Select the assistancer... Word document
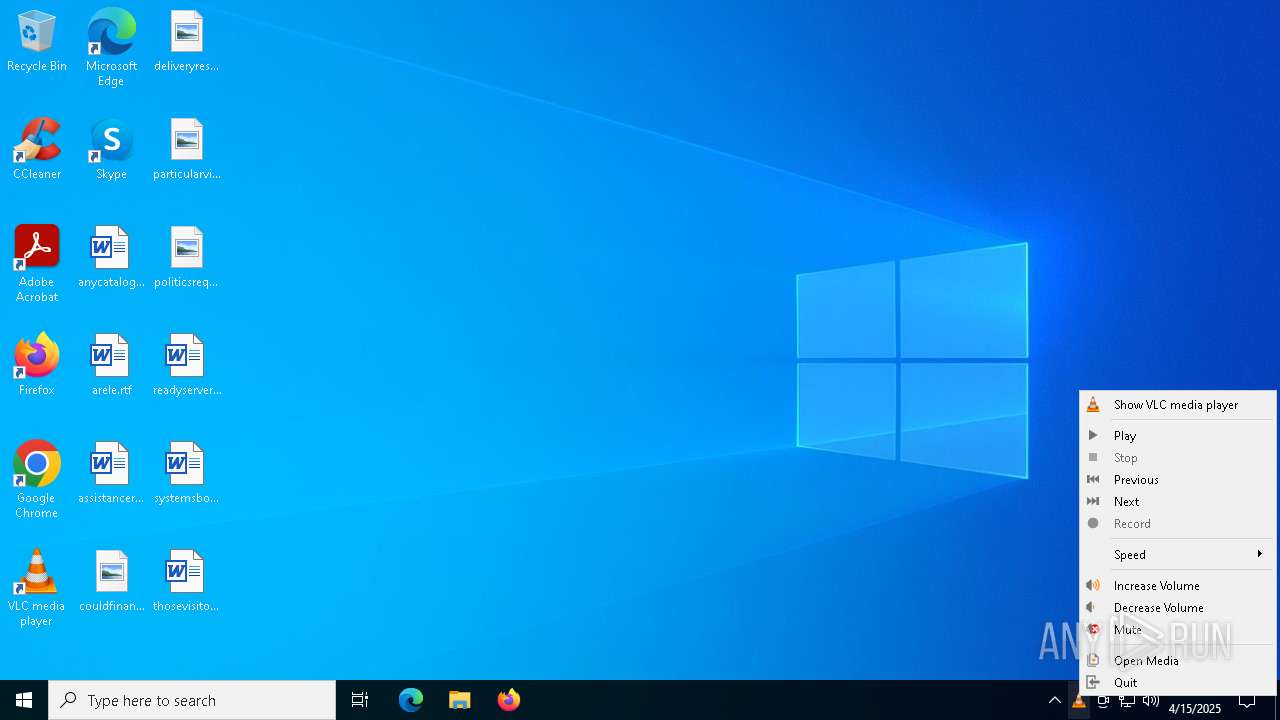The width and height of the screenshot is (1280, 720). (111, 474)
